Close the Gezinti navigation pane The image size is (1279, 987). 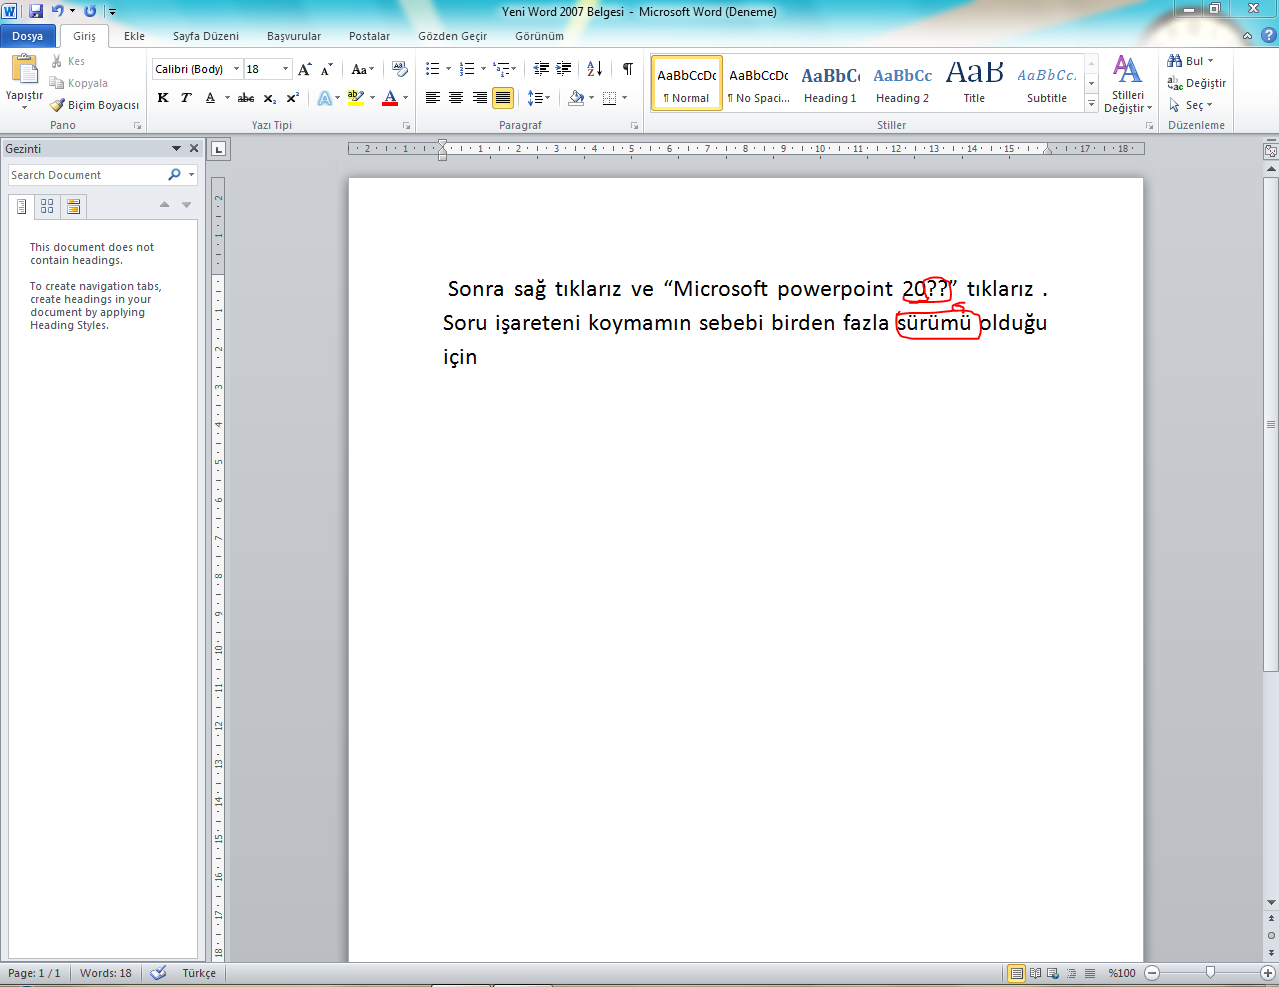(194, 148)
